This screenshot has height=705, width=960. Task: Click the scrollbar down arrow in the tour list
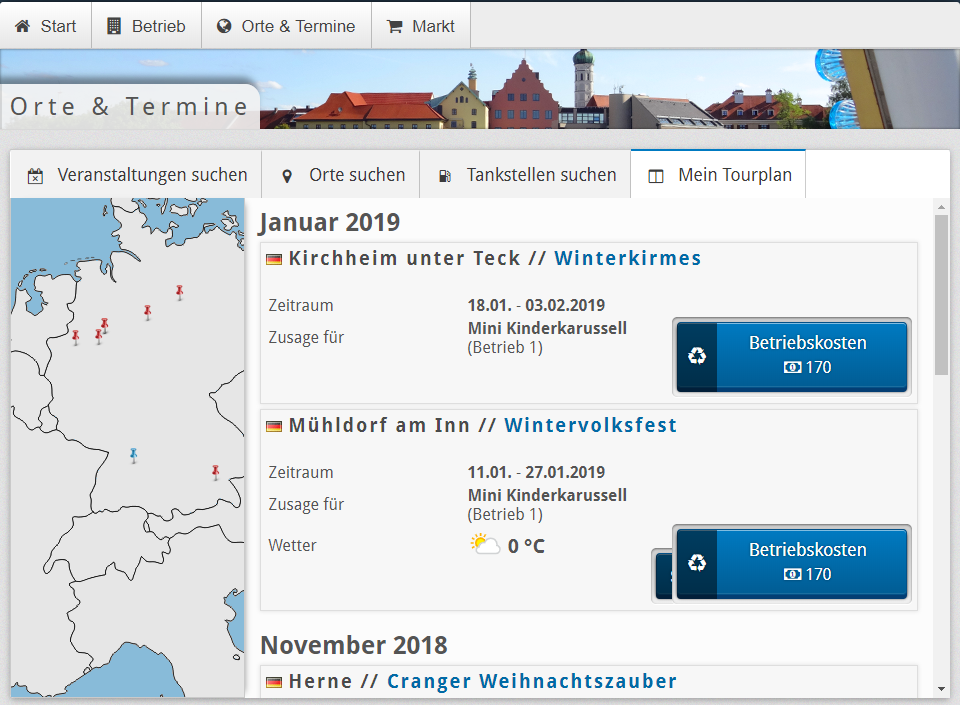coord(941,689)
